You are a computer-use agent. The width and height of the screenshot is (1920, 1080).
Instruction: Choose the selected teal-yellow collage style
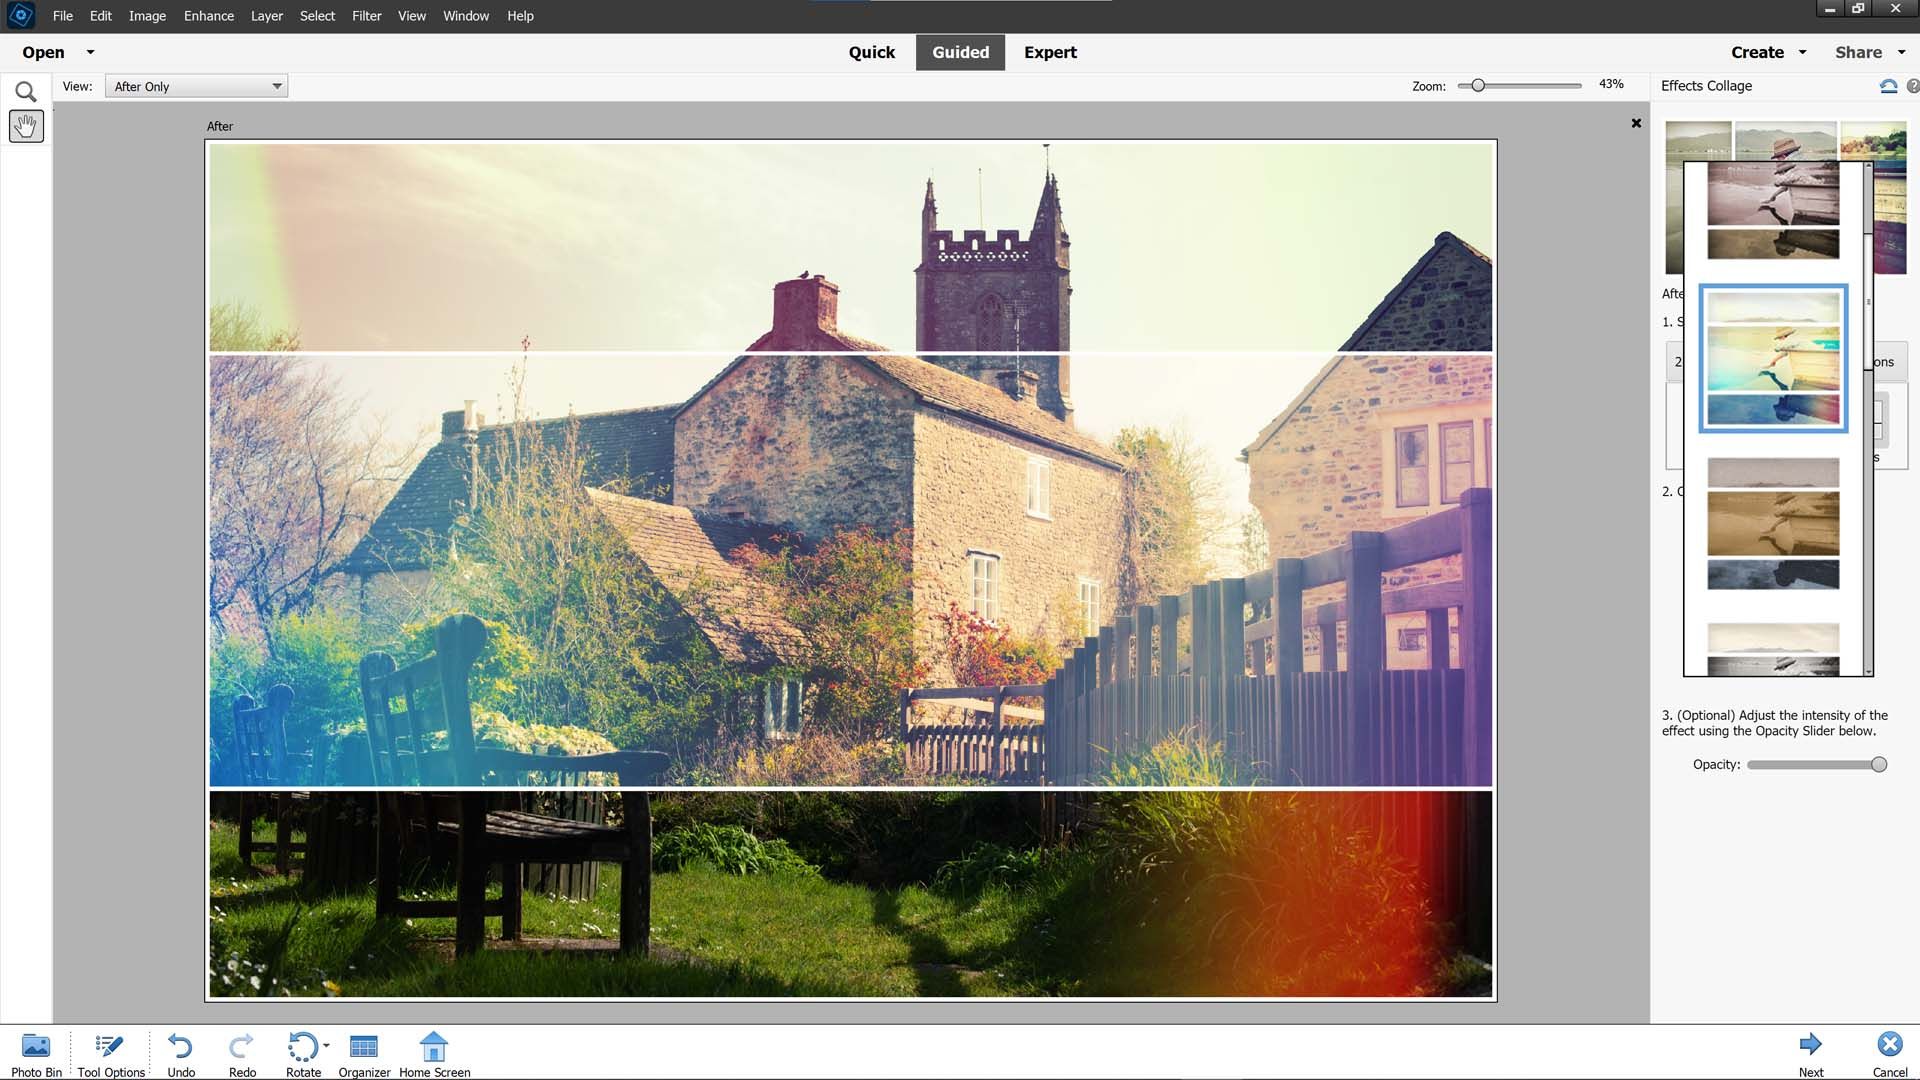point(1773,359)
